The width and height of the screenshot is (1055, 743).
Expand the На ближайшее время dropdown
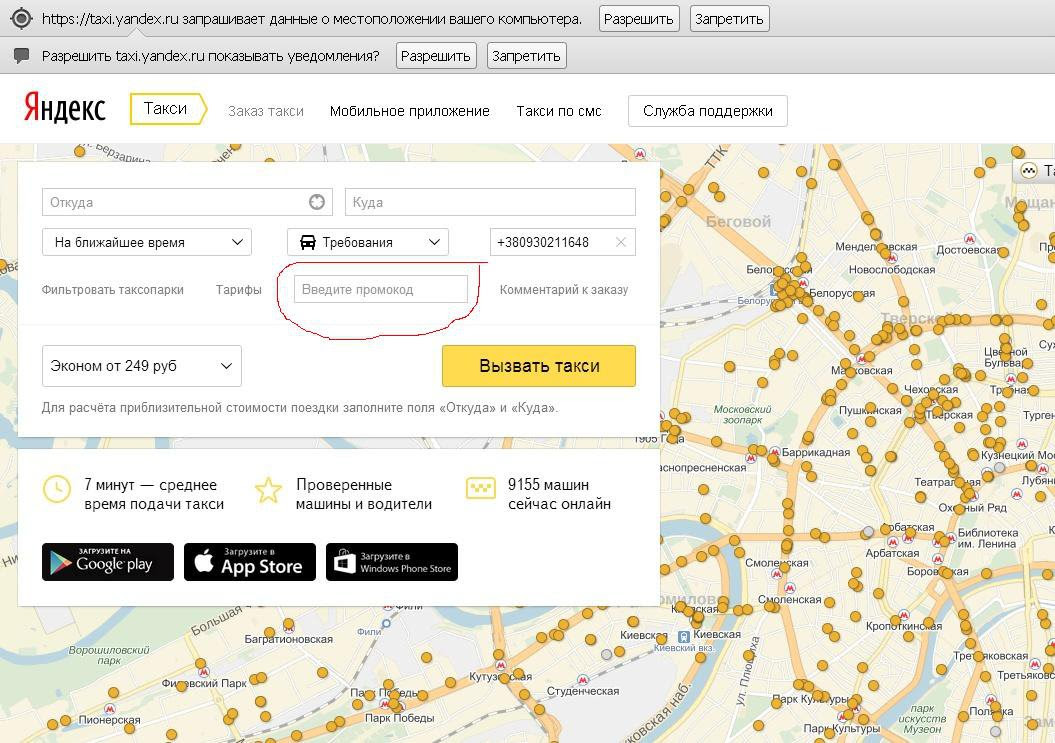[x=147, y=242]
